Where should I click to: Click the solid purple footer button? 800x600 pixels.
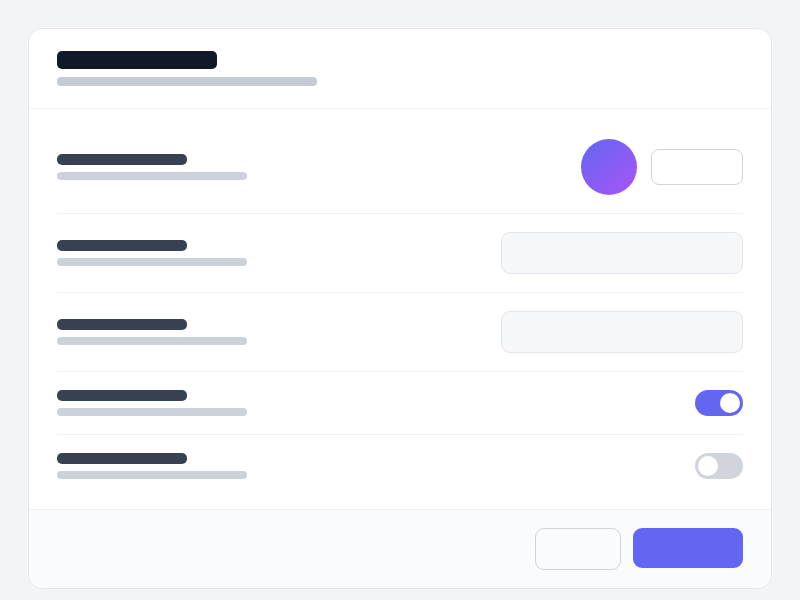point(688,548)
